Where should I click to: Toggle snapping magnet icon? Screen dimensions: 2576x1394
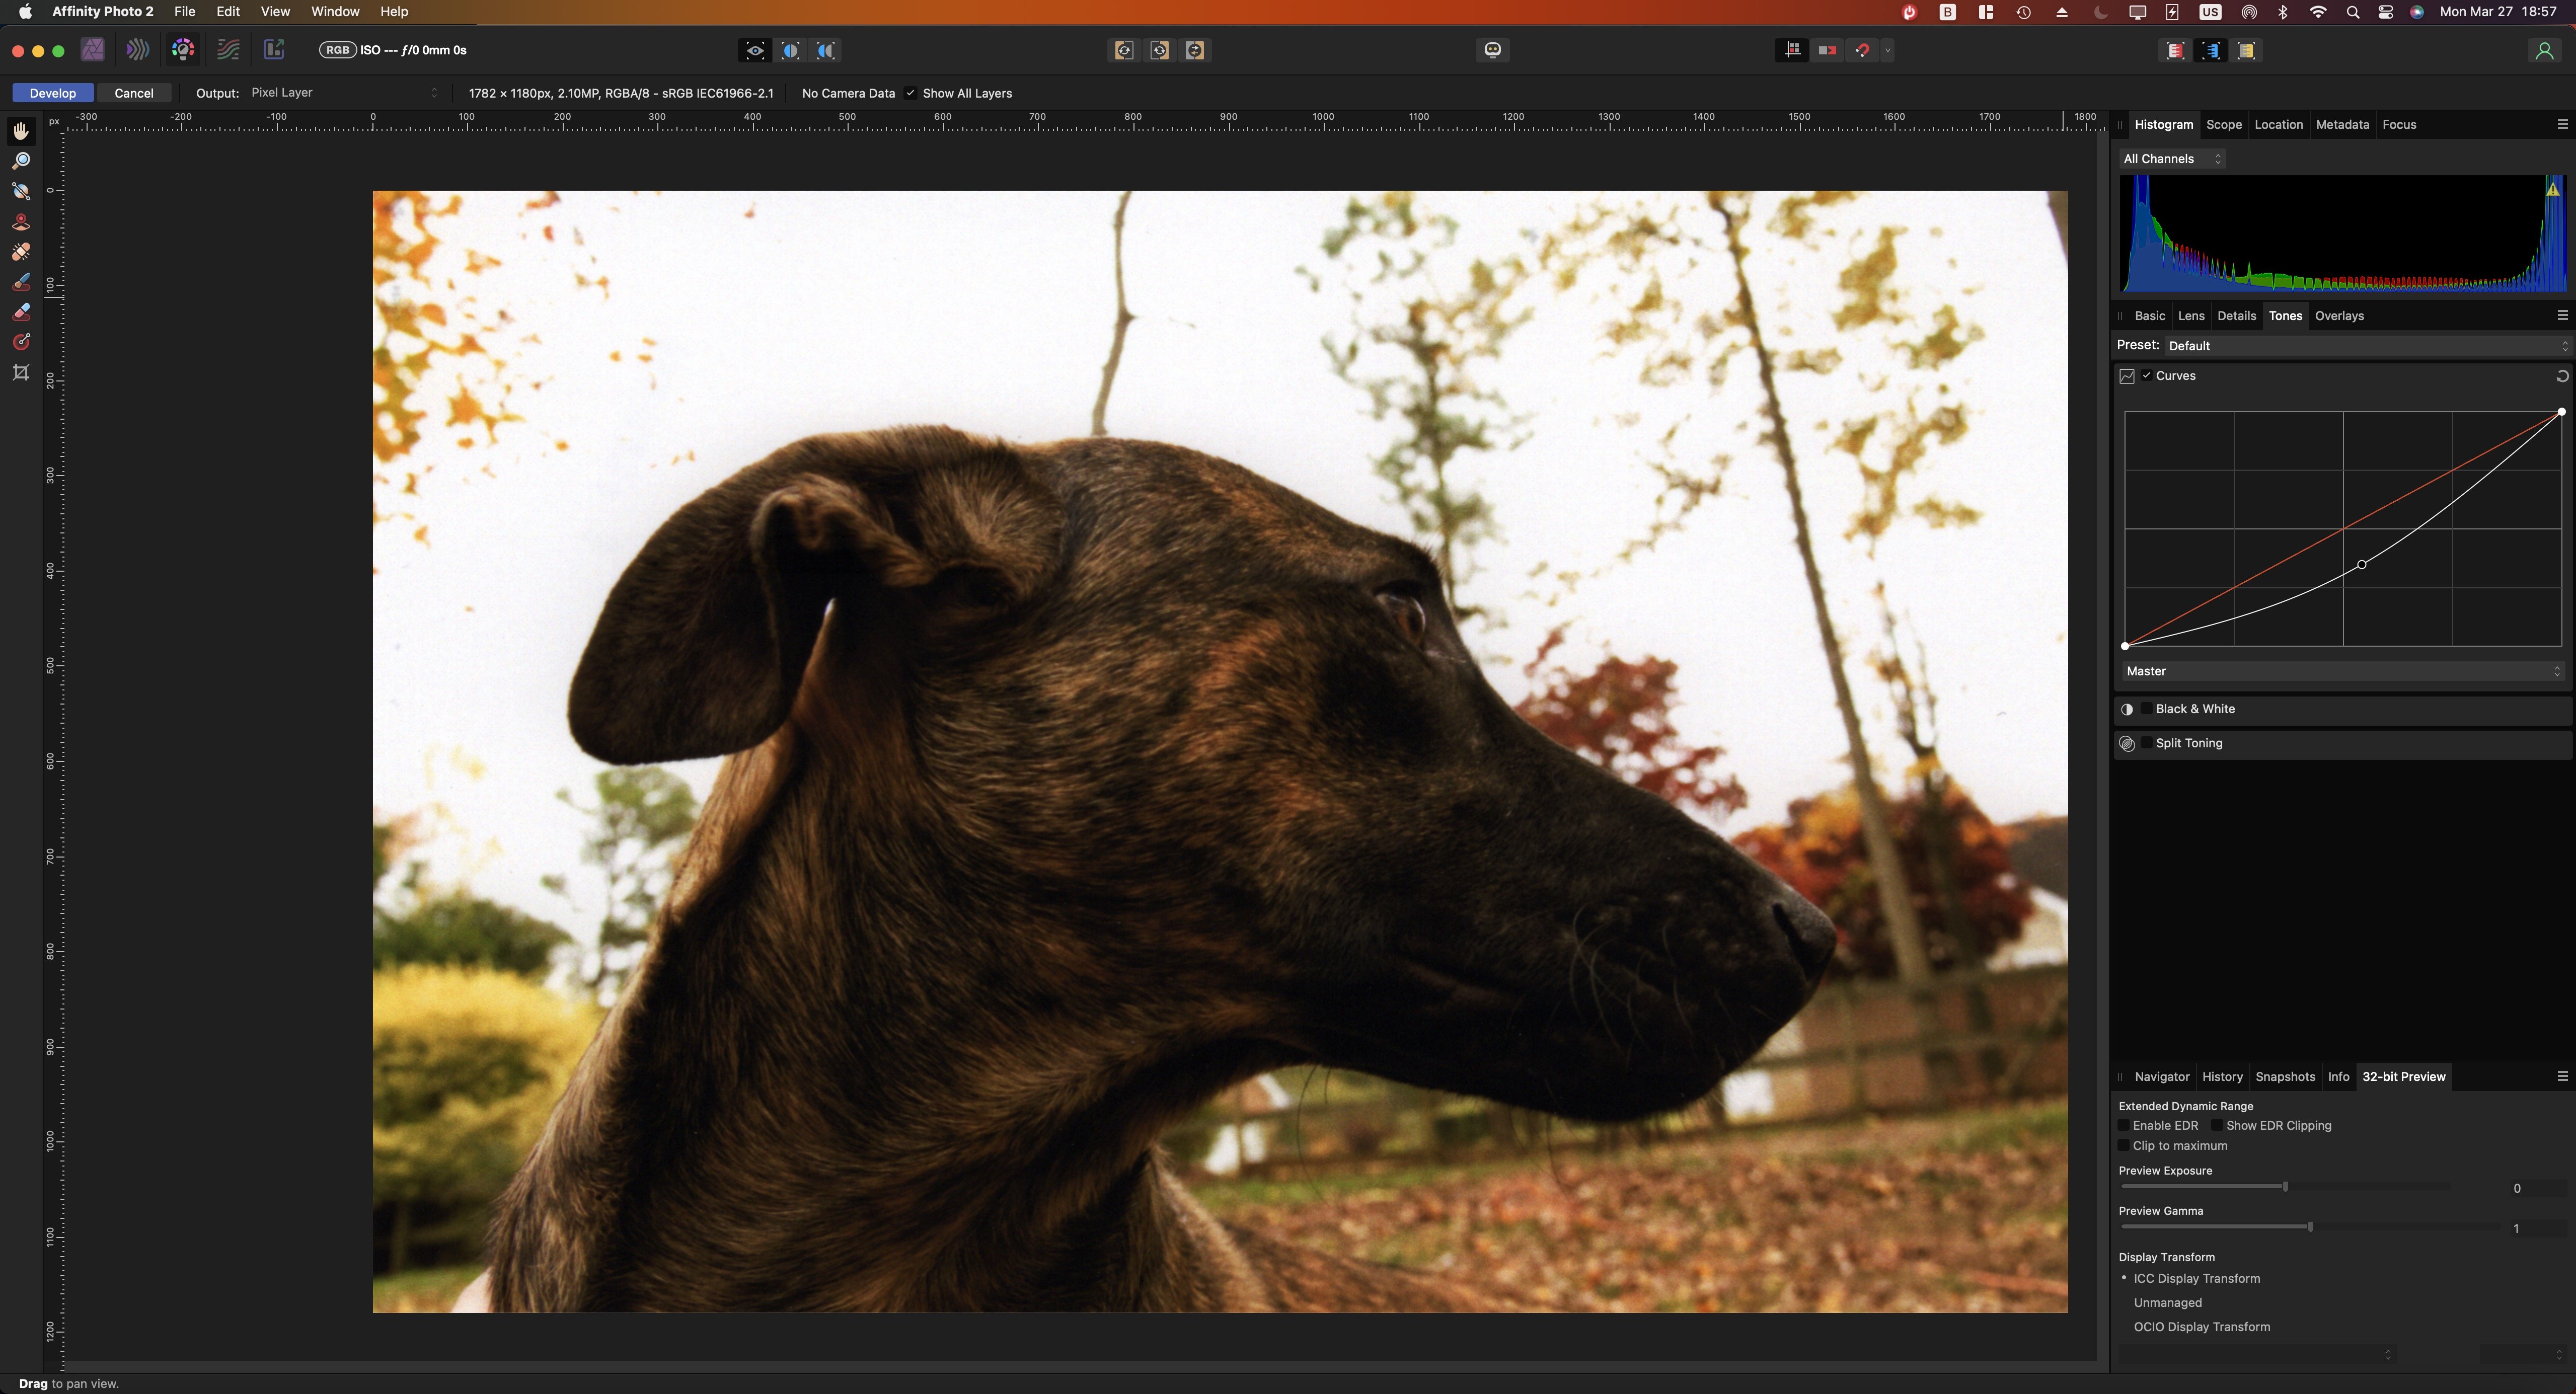pos(1862,50)
